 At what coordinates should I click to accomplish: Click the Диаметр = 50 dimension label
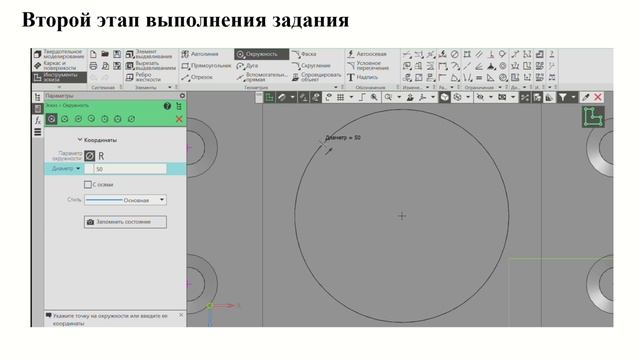pyautogui.click(x=342, y=138)
